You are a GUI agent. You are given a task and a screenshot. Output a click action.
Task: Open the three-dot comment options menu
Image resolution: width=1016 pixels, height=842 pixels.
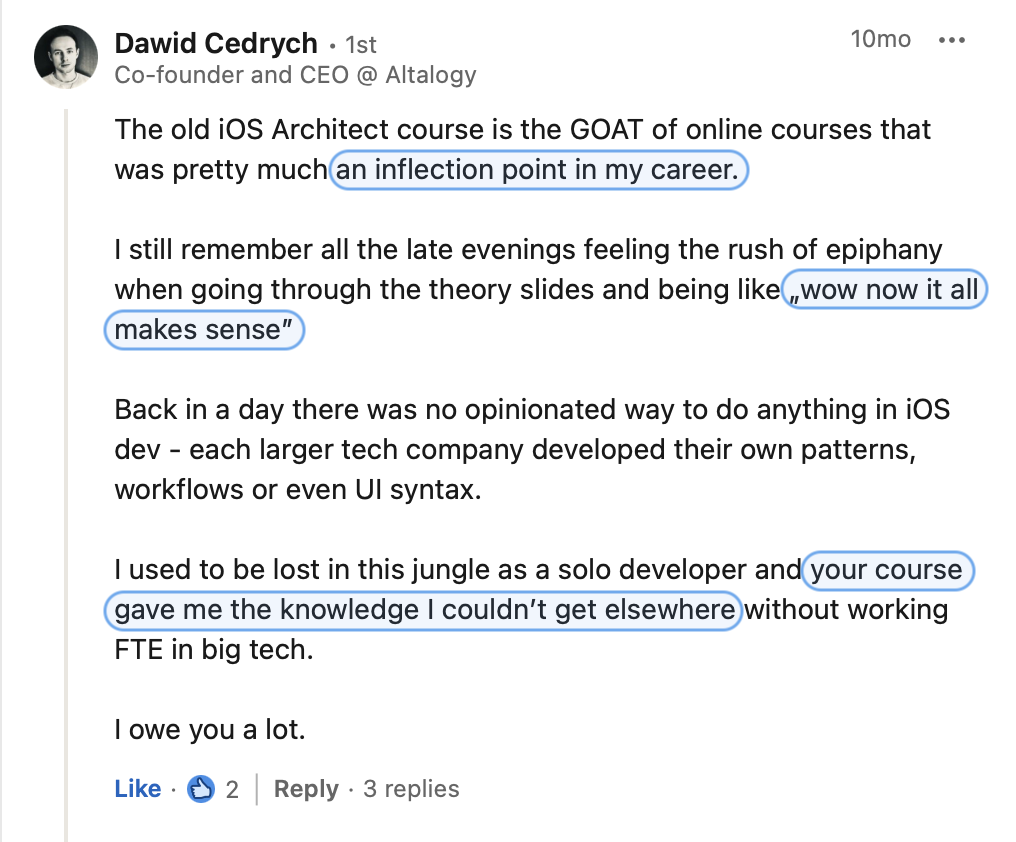tap(951, 40)
